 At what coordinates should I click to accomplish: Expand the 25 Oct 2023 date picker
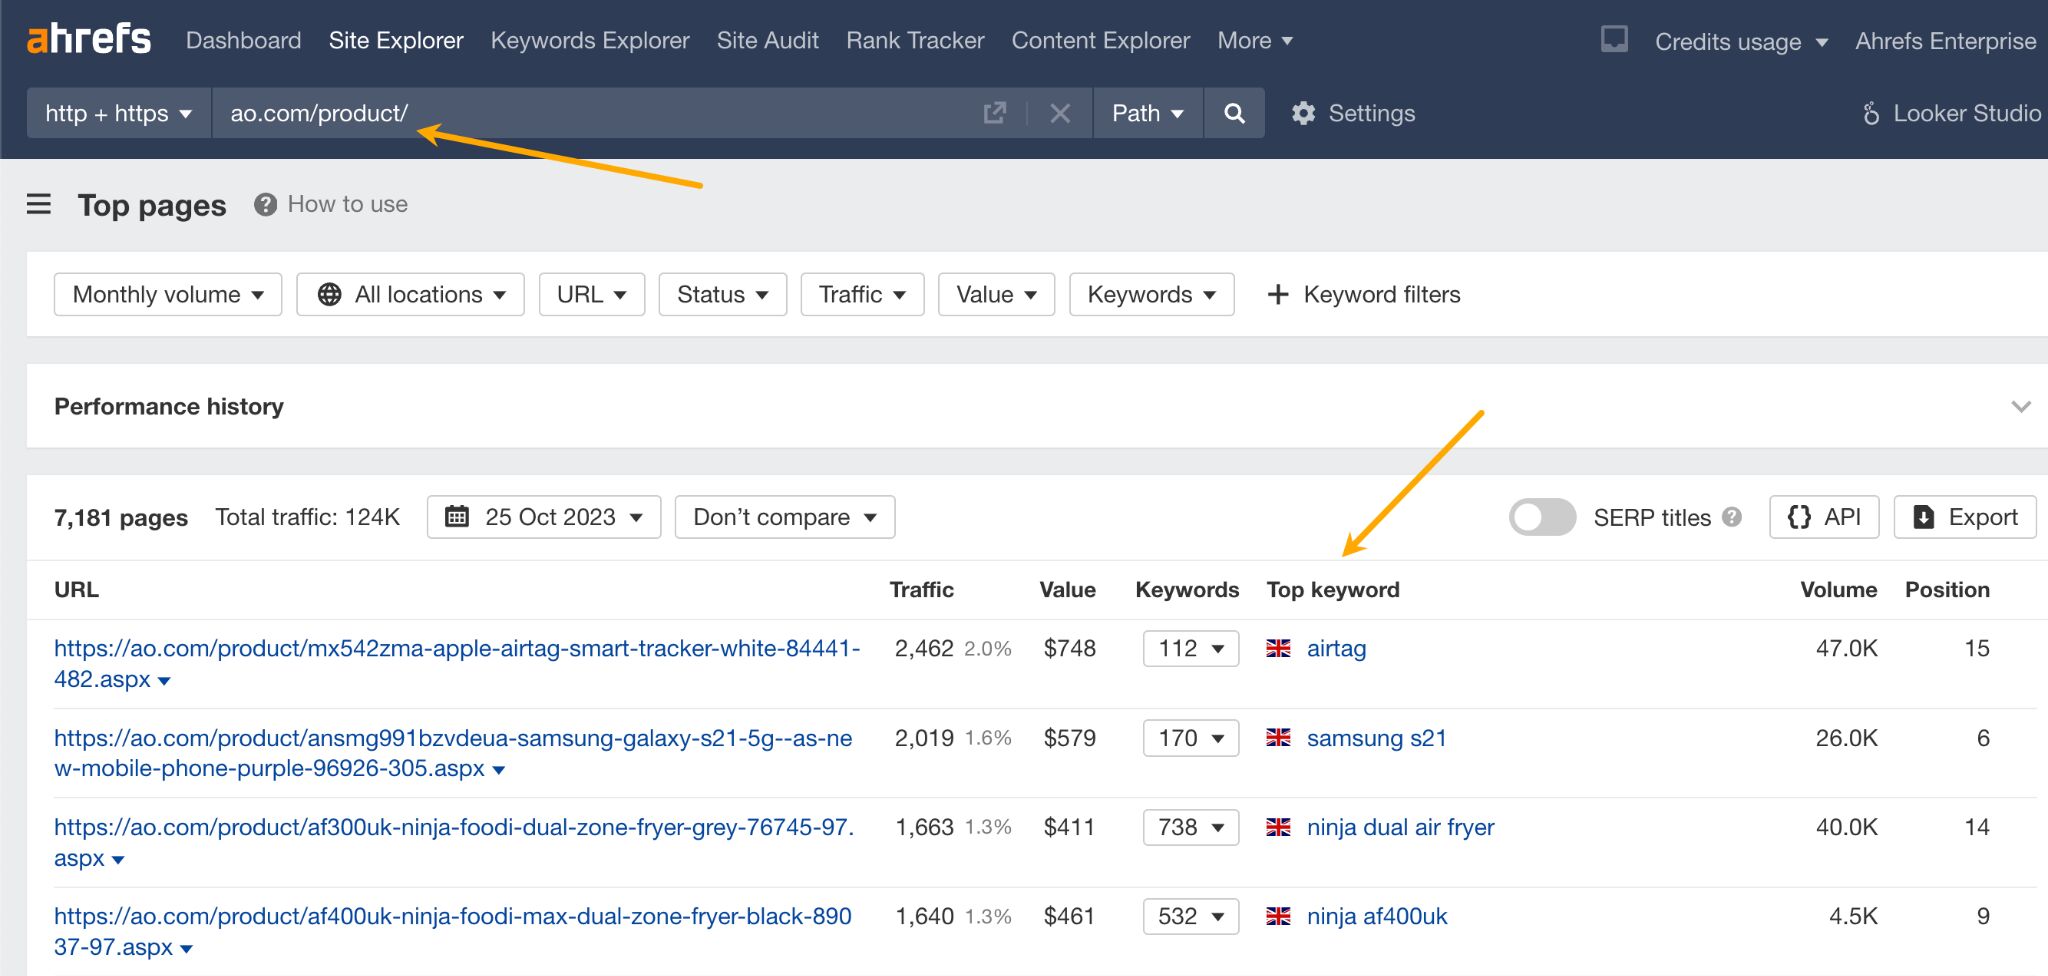pyautogui.click(x=543, y=517)
